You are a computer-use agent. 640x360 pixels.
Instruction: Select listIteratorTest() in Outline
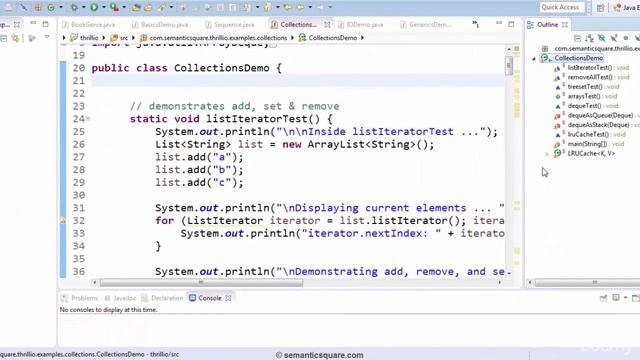(590, 68)
